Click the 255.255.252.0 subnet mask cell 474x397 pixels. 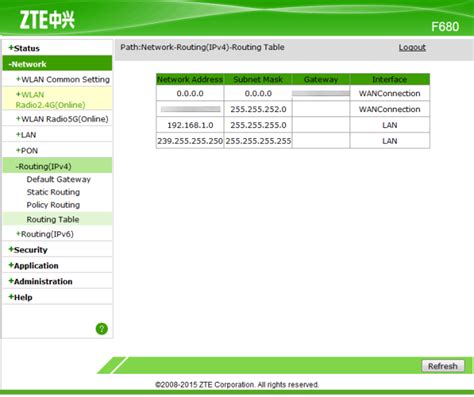pyautogui.click(x=258, y=109)
